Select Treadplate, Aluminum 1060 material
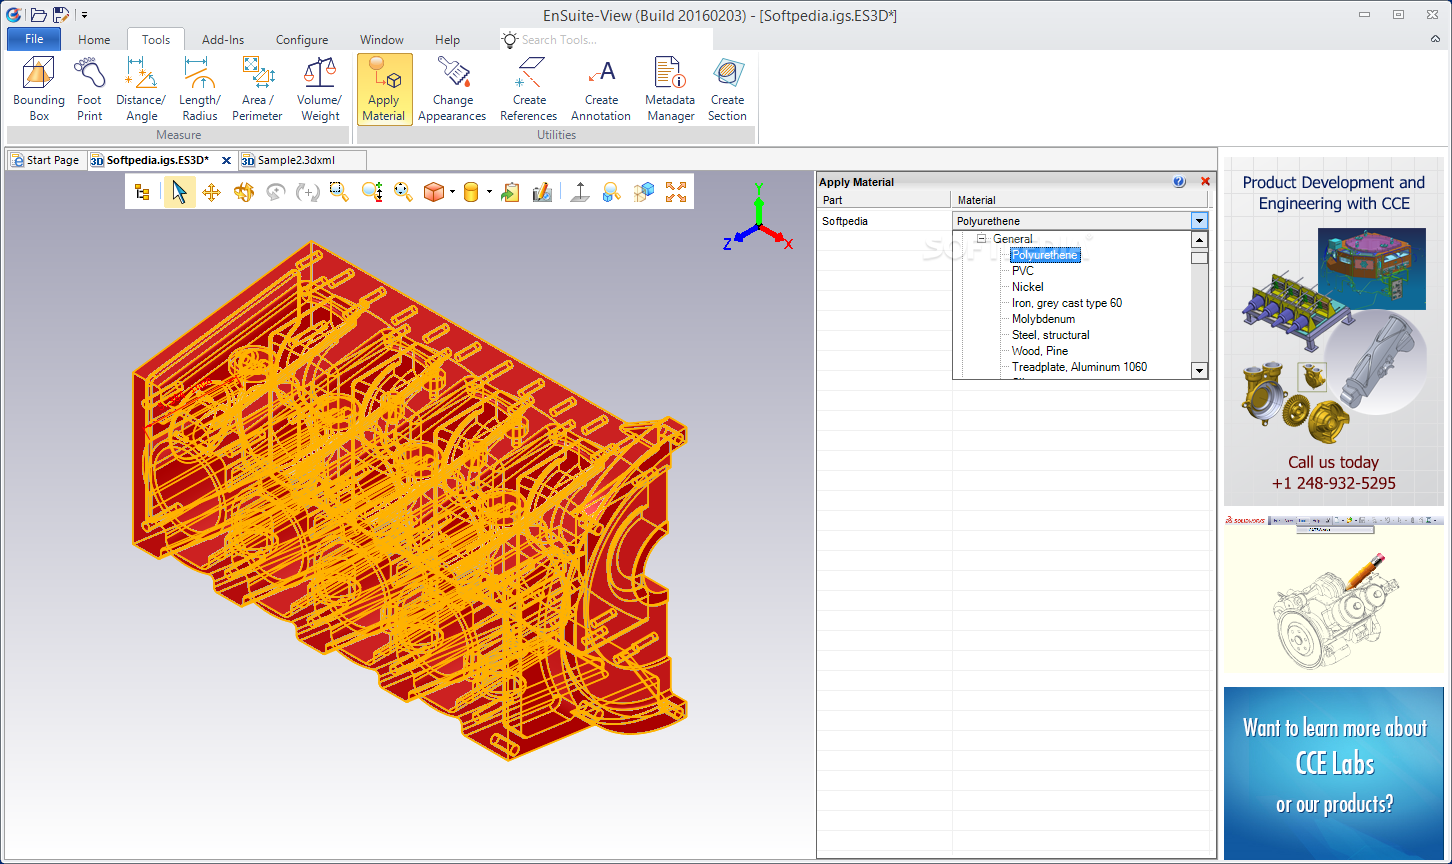The height and width of the screenshot is (864, 1452). pyautogui.click(x=1080, y=367)
